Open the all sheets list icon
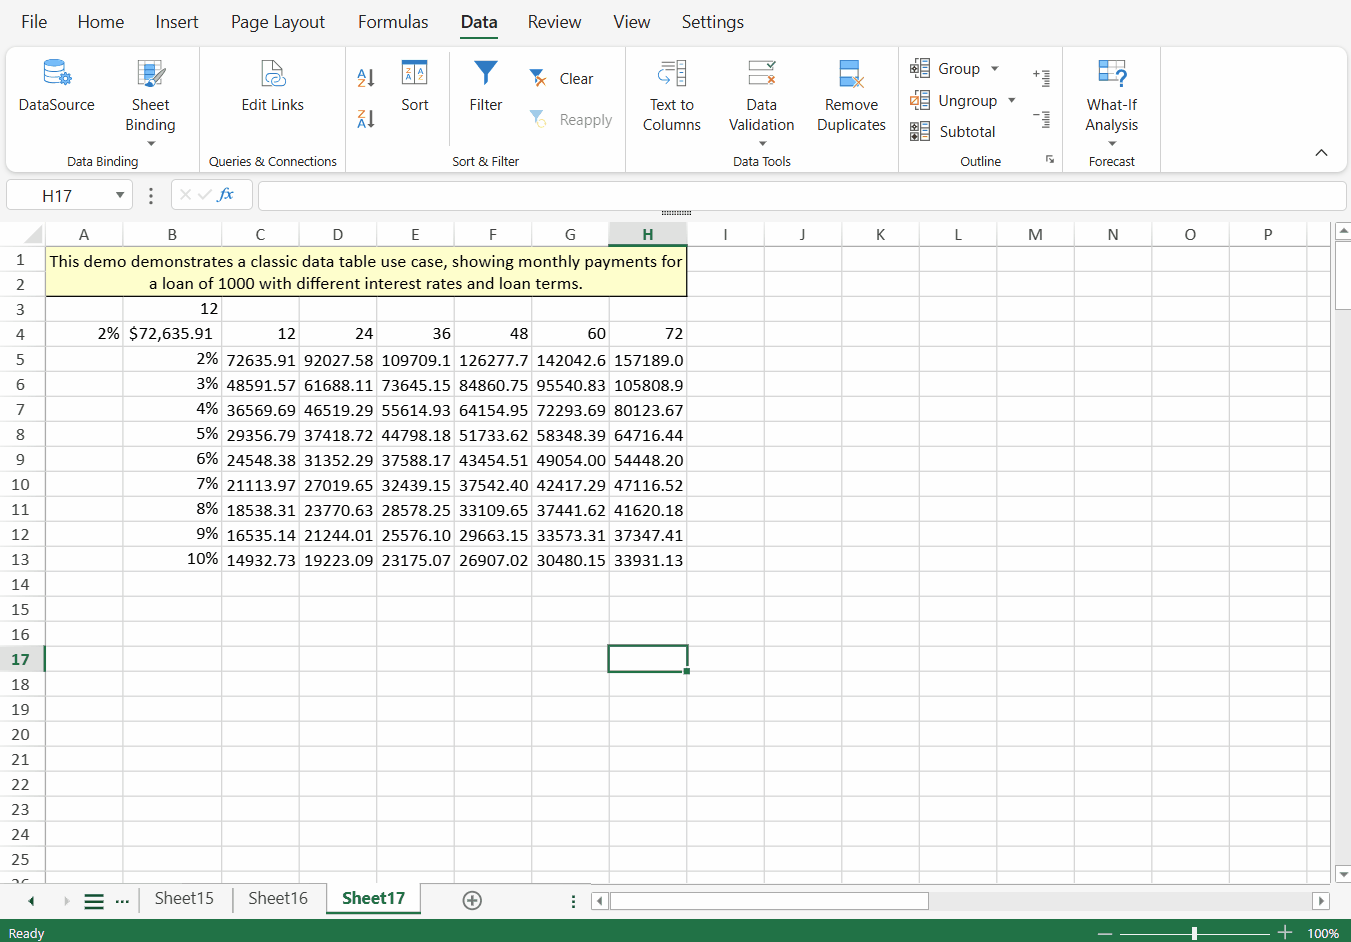Viewport: 1351px width, 942px height. tap(94, 901)
